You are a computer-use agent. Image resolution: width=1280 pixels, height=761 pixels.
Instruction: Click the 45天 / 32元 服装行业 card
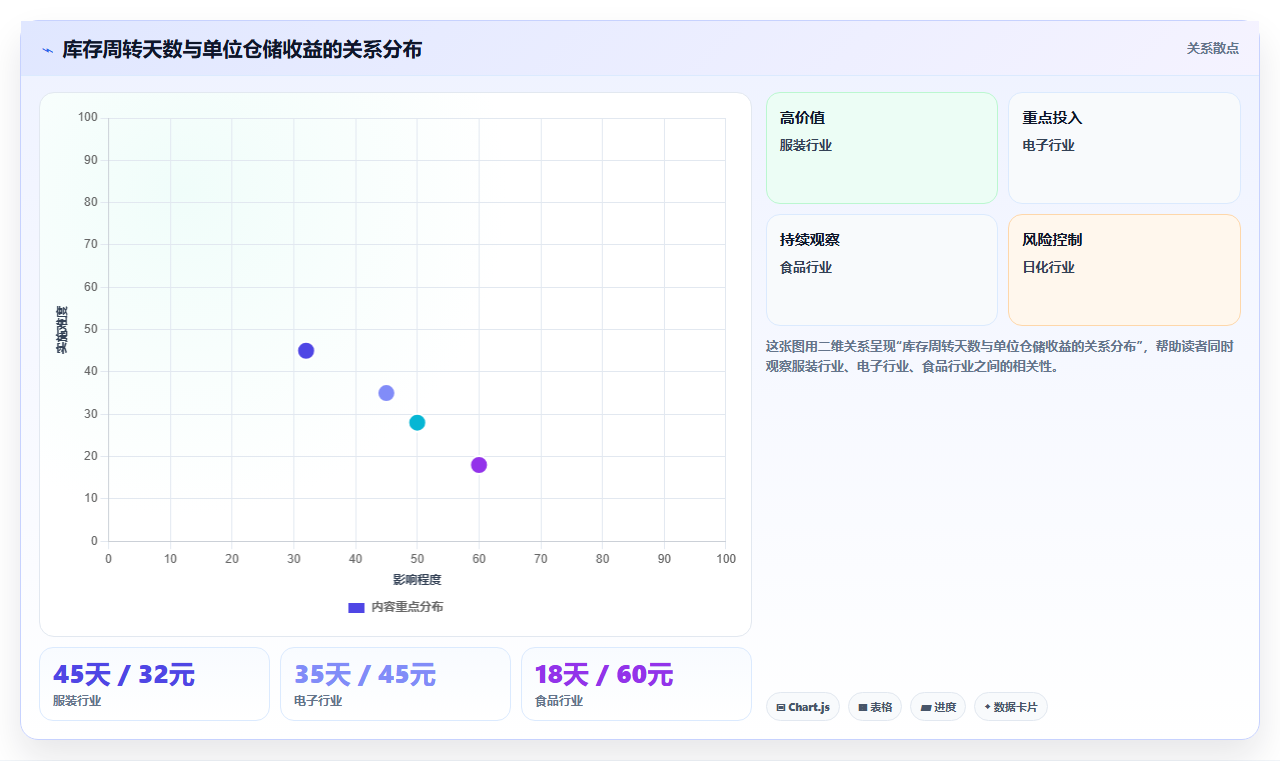(x=154, y=684)
